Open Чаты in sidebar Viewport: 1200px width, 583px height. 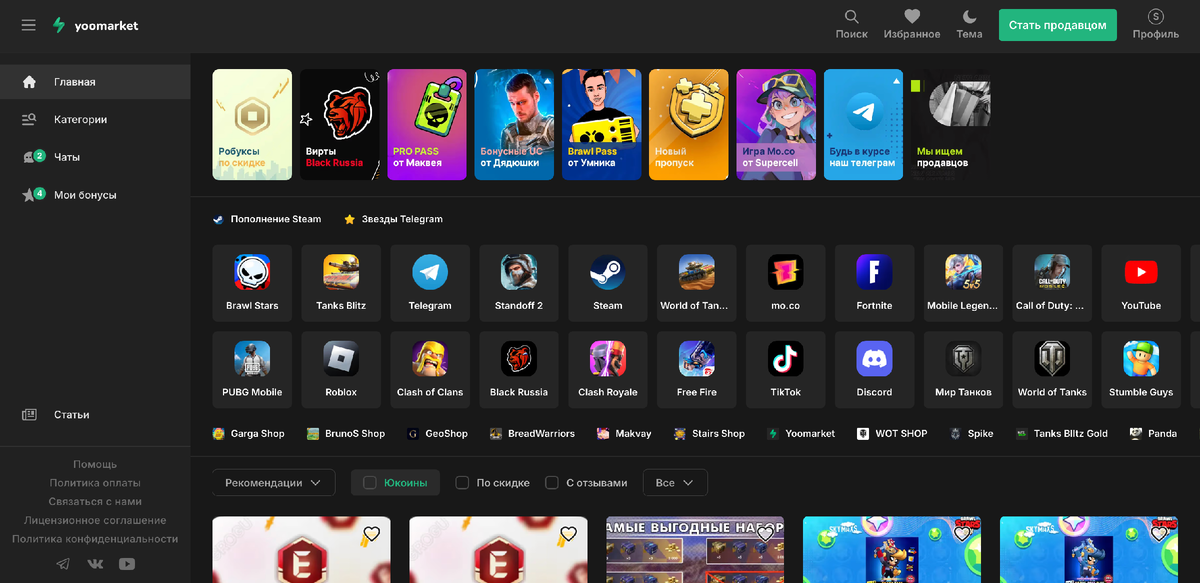tap(95, 157)
